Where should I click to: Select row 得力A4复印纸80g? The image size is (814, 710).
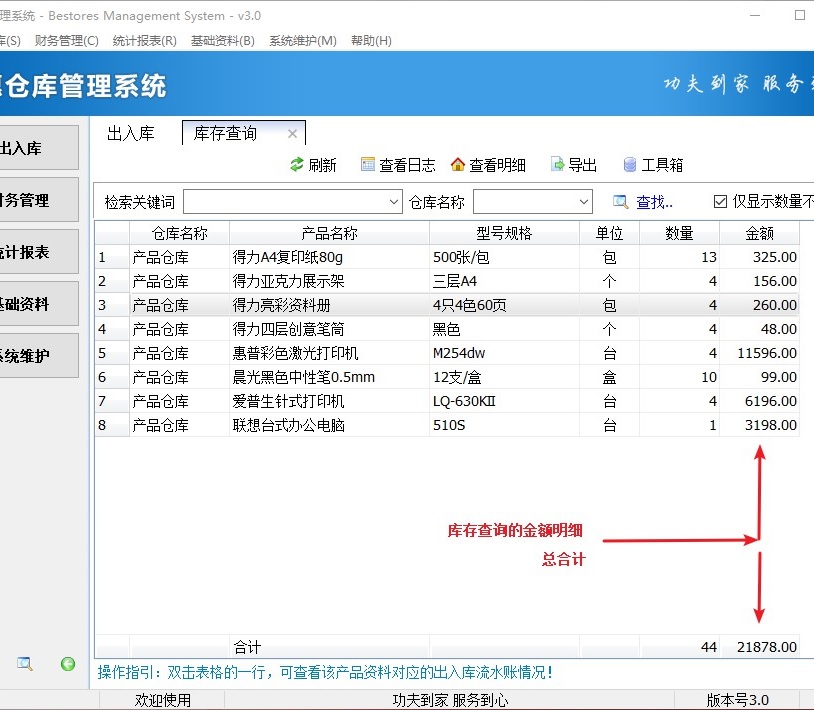pyautogui.click(x=446, y=257)
